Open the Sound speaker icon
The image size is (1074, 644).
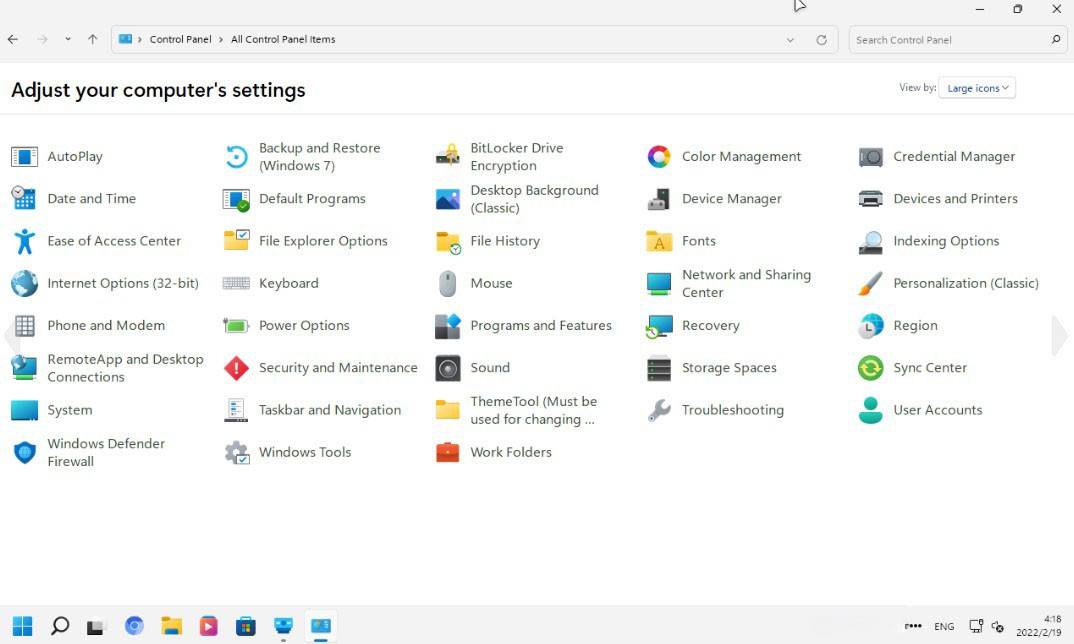pos(448,369)
